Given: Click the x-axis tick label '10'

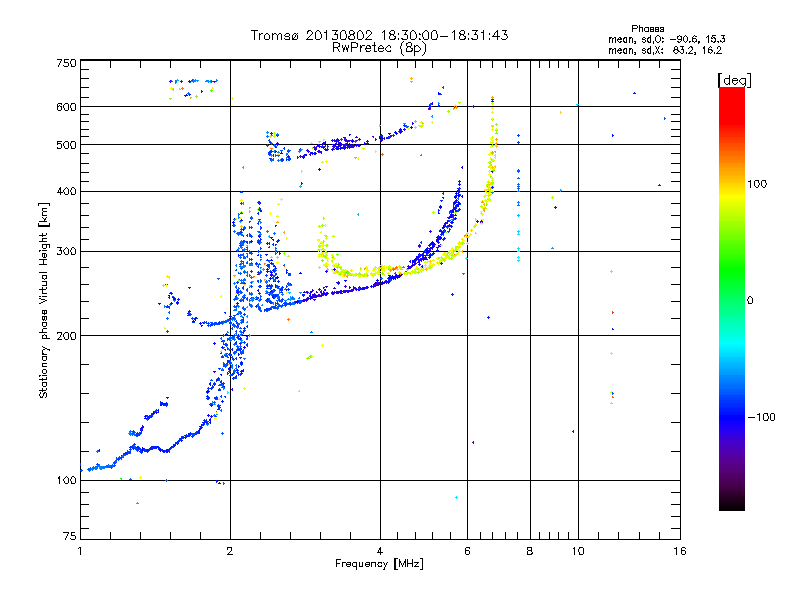Looking at the screenshot, I should tap(578, 551).
